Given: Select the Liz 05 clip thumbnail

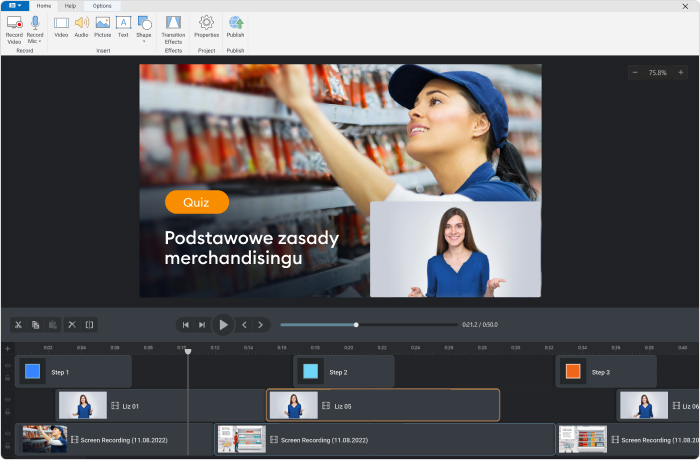Looking at the screenshot, I should click(294, 406).
